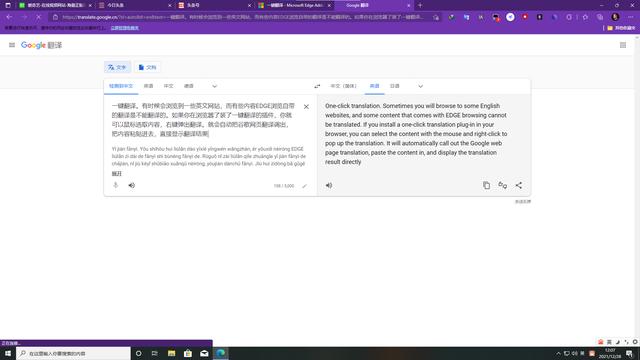This screenshot has width=640, height=360.
Task: Switch to the Microsoft Edge Add-ons tab
Action: pyautogui.click(x=294, y=5)
